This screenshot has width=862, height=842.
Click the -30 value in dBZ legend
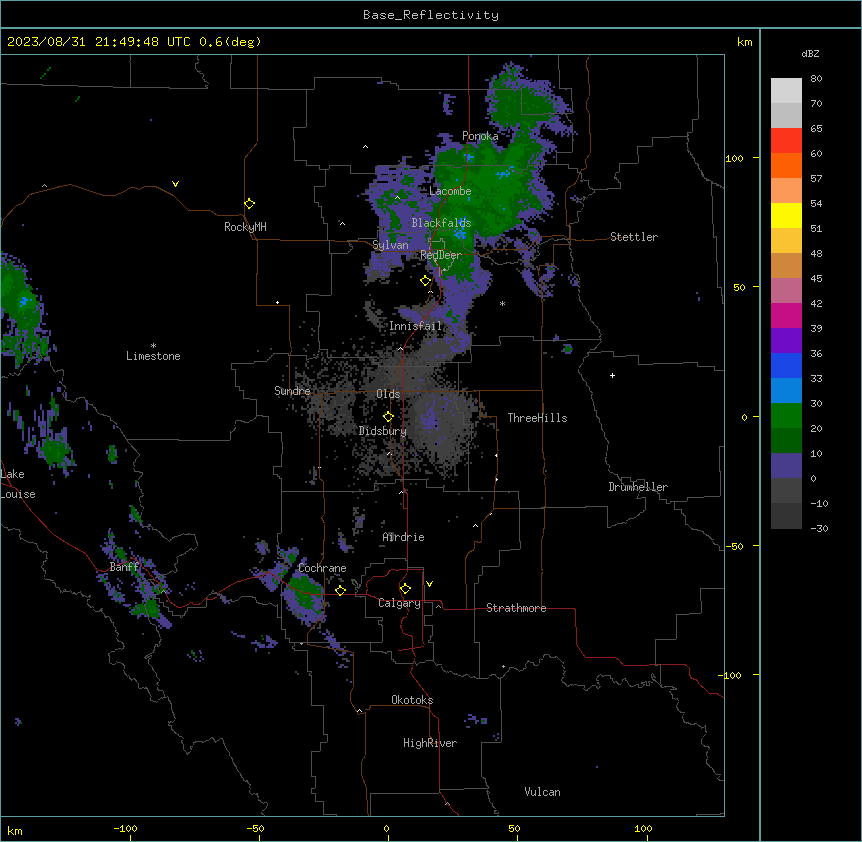point(819,529)
